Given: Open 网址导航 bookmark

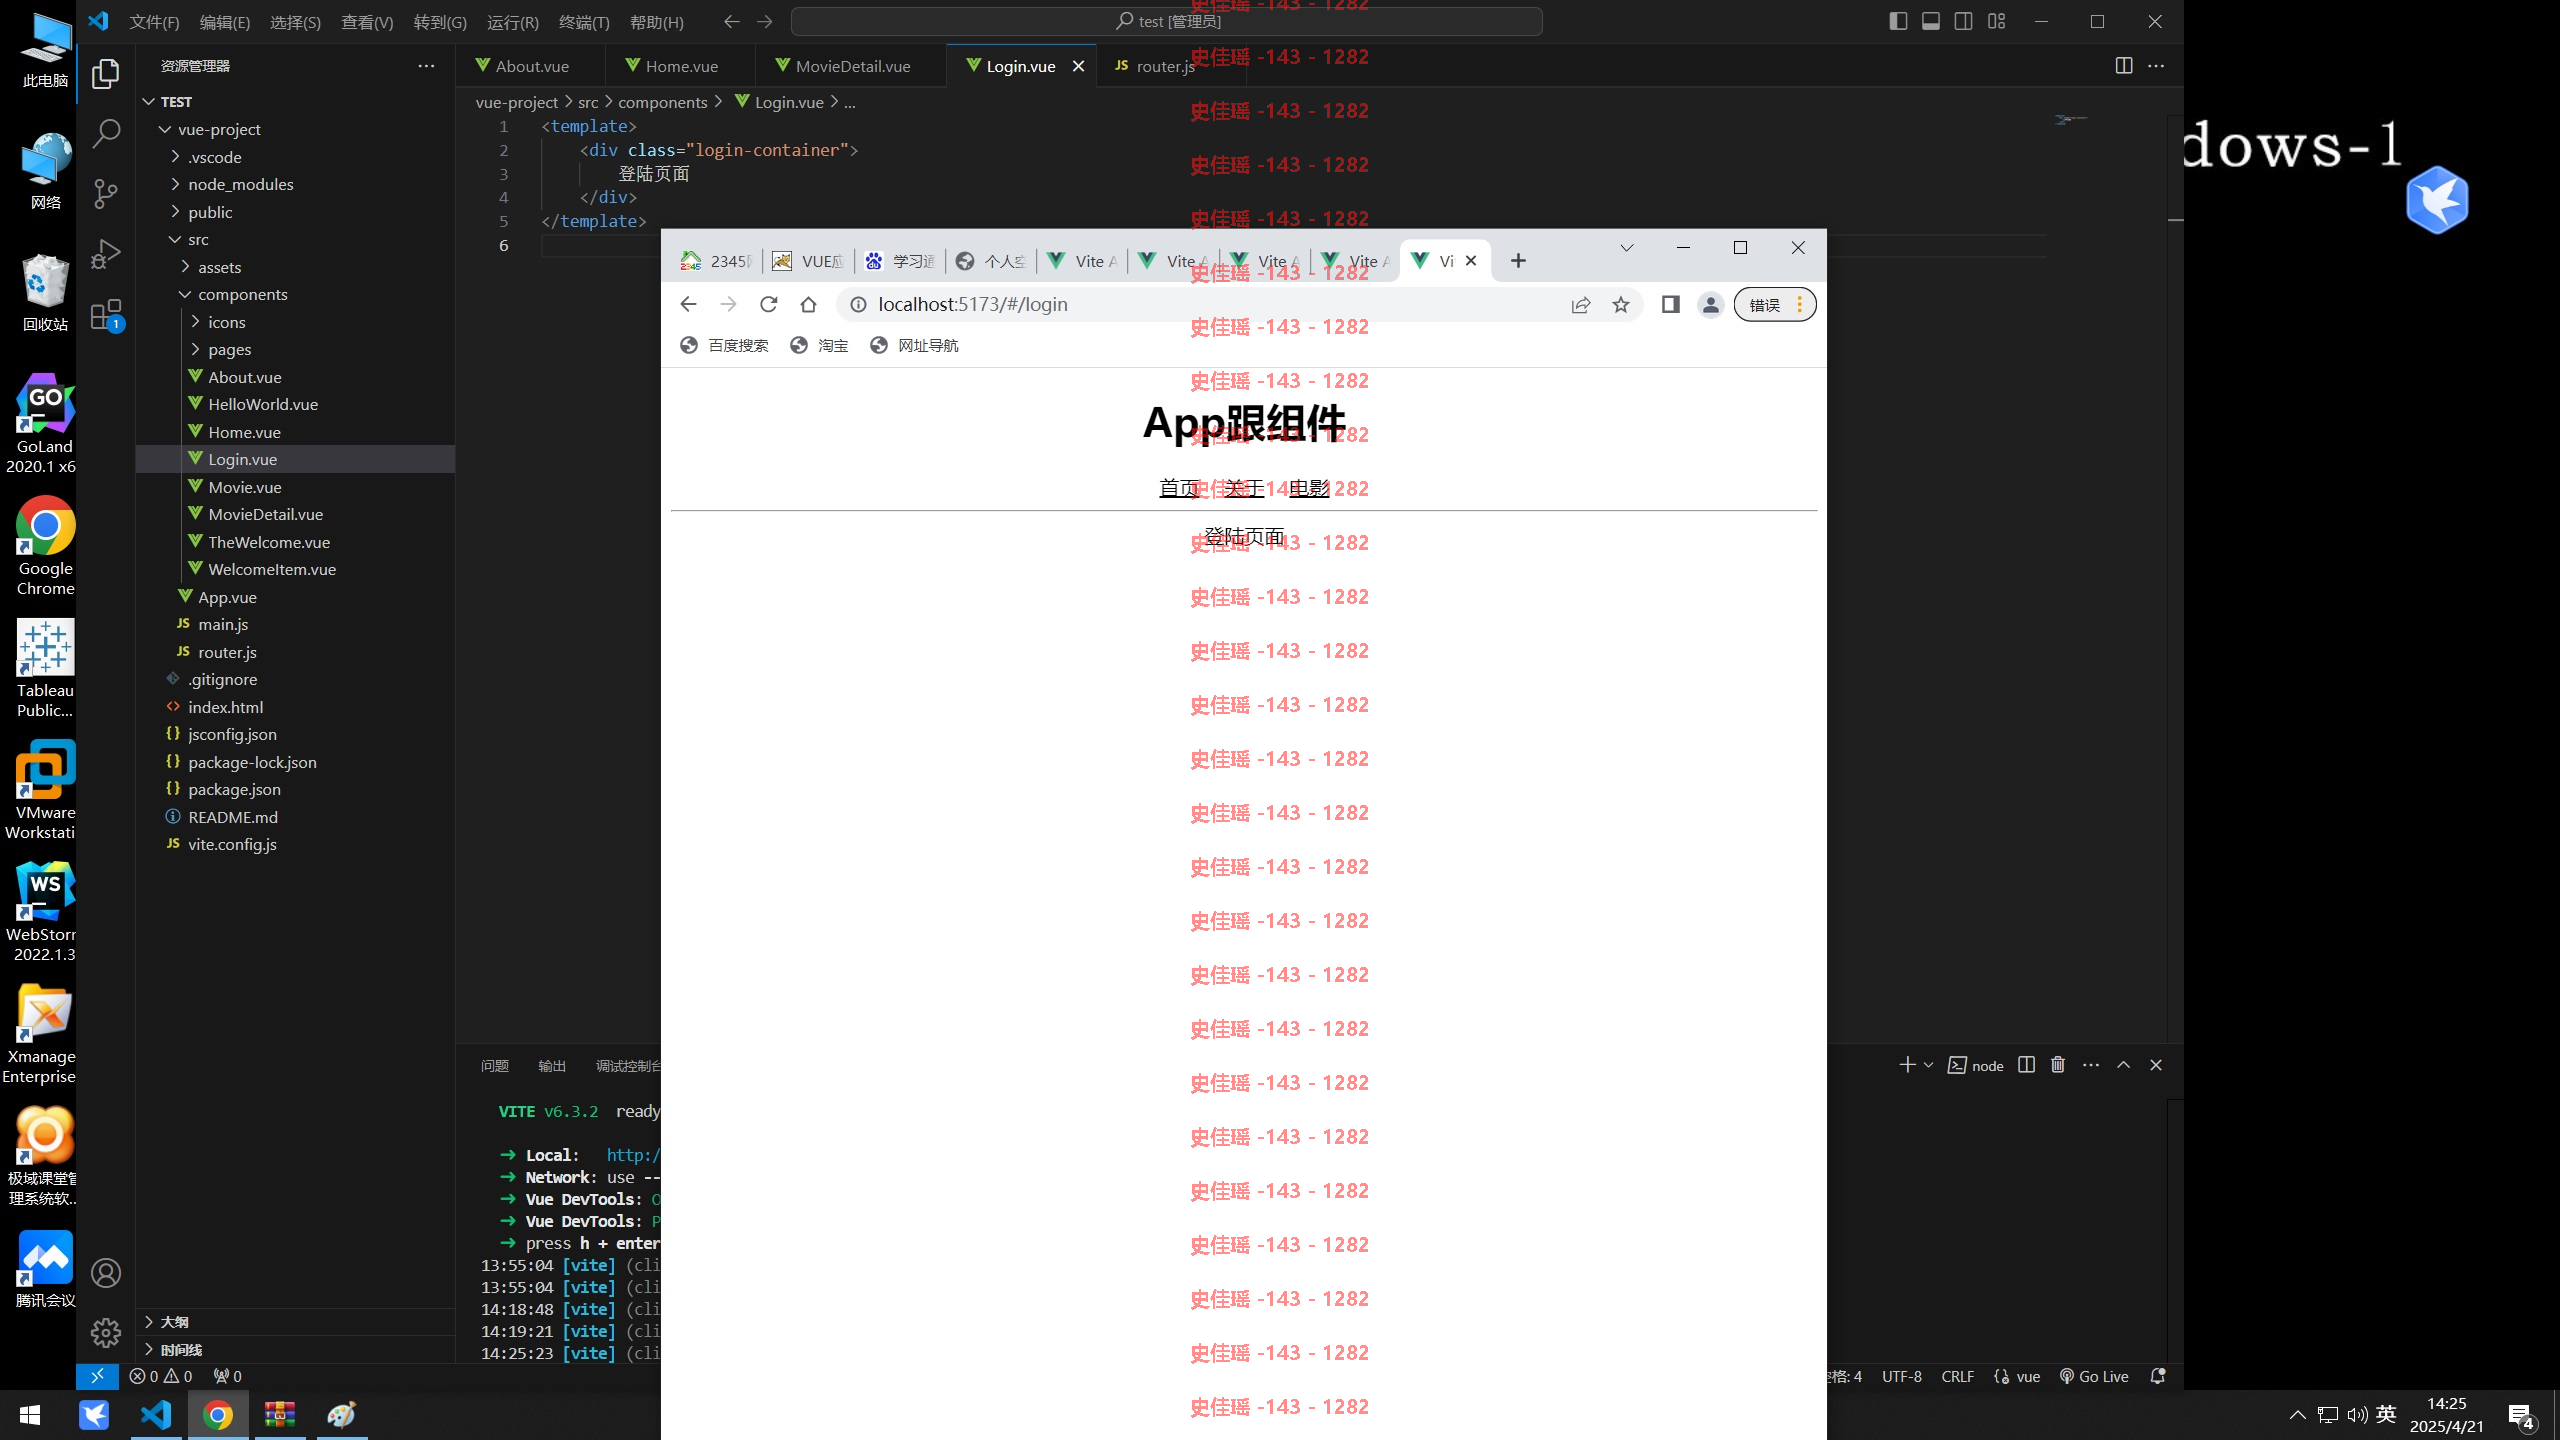Looking at the screenshot, I should pyautogui.click(x=914, y=345).
